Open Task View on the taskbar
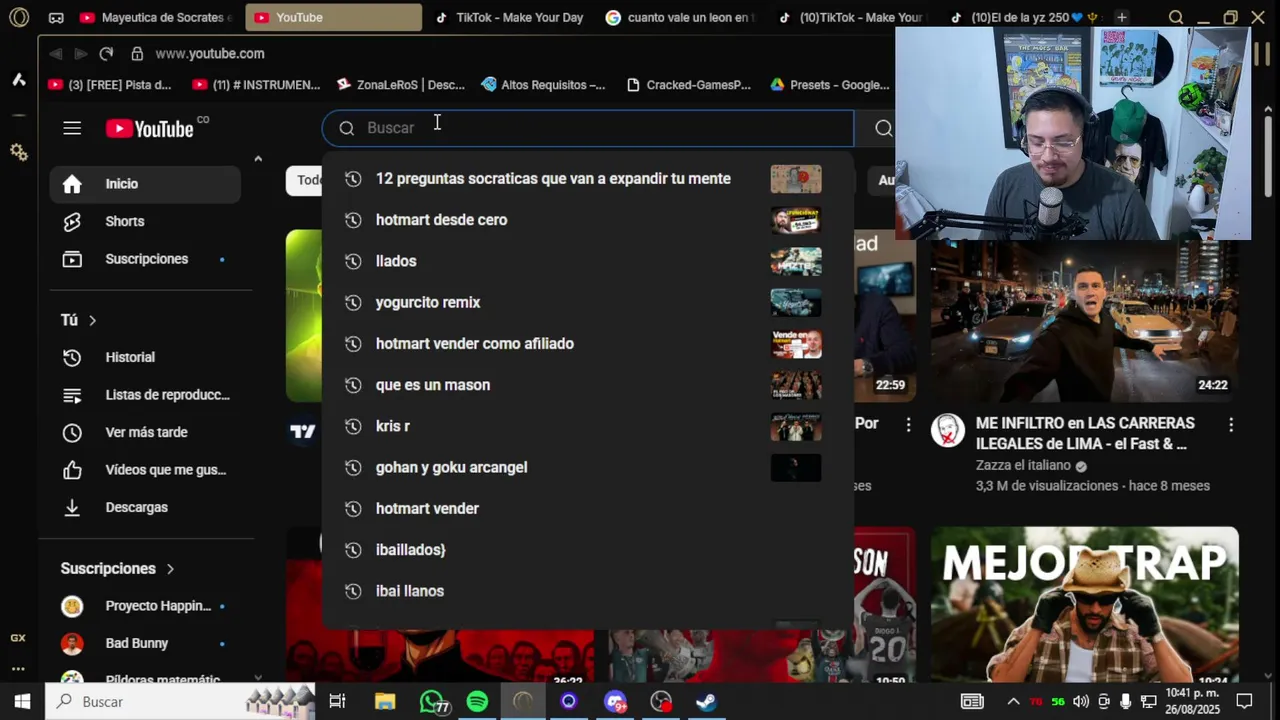Image resolution: width=1280 pixels, height=720 pixels. pos(337,702)
